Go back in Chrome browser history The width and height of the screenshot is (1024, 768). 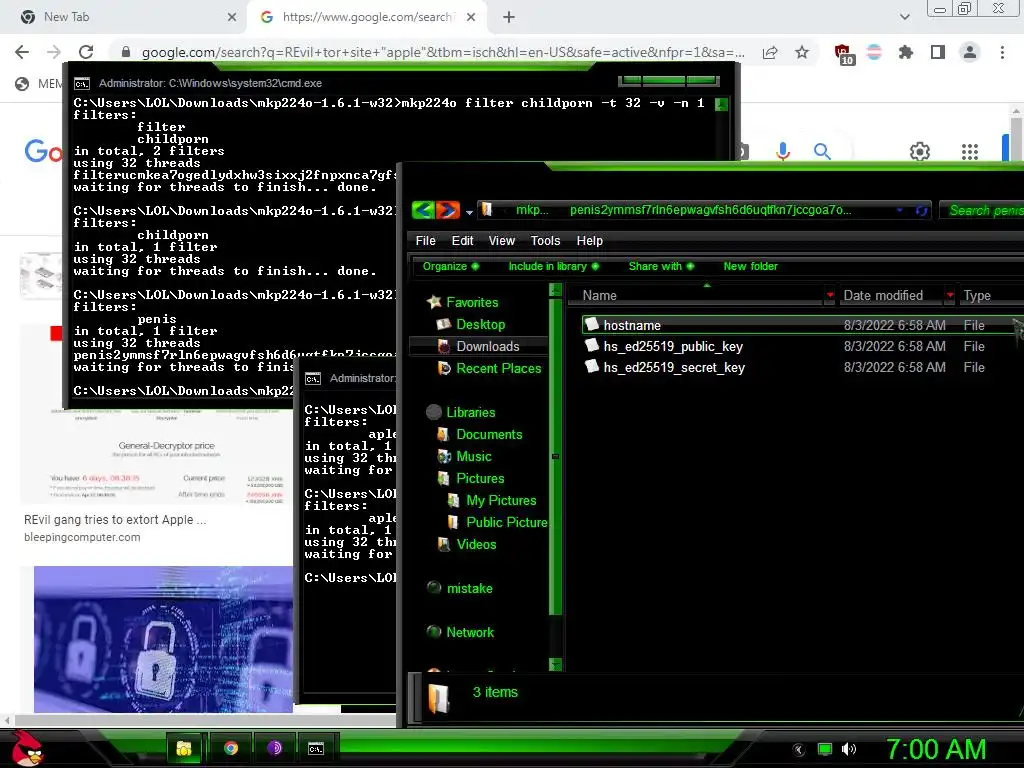(x=22, y=52)
